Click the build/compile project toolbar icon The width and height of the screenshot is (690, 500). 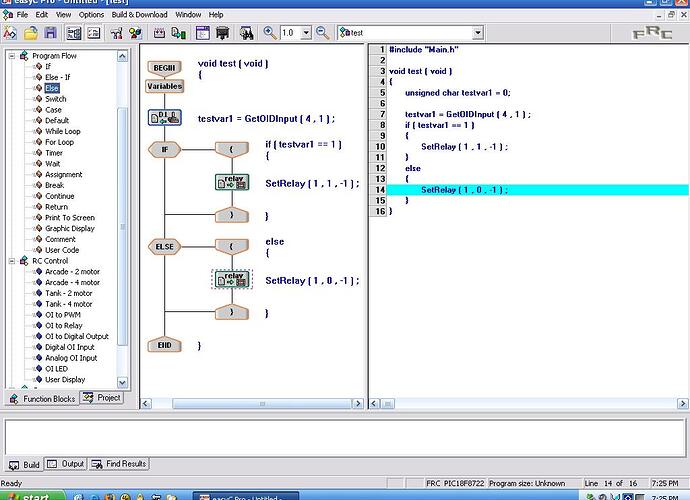[159, 33]
